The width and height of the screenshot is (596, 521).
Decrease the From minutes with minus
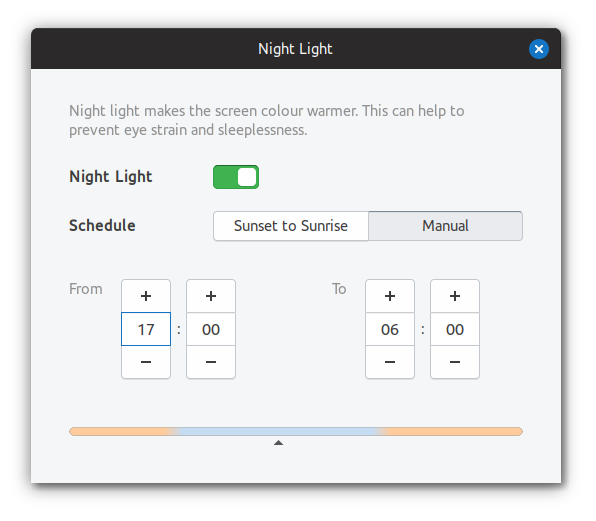tap(211, 362)
